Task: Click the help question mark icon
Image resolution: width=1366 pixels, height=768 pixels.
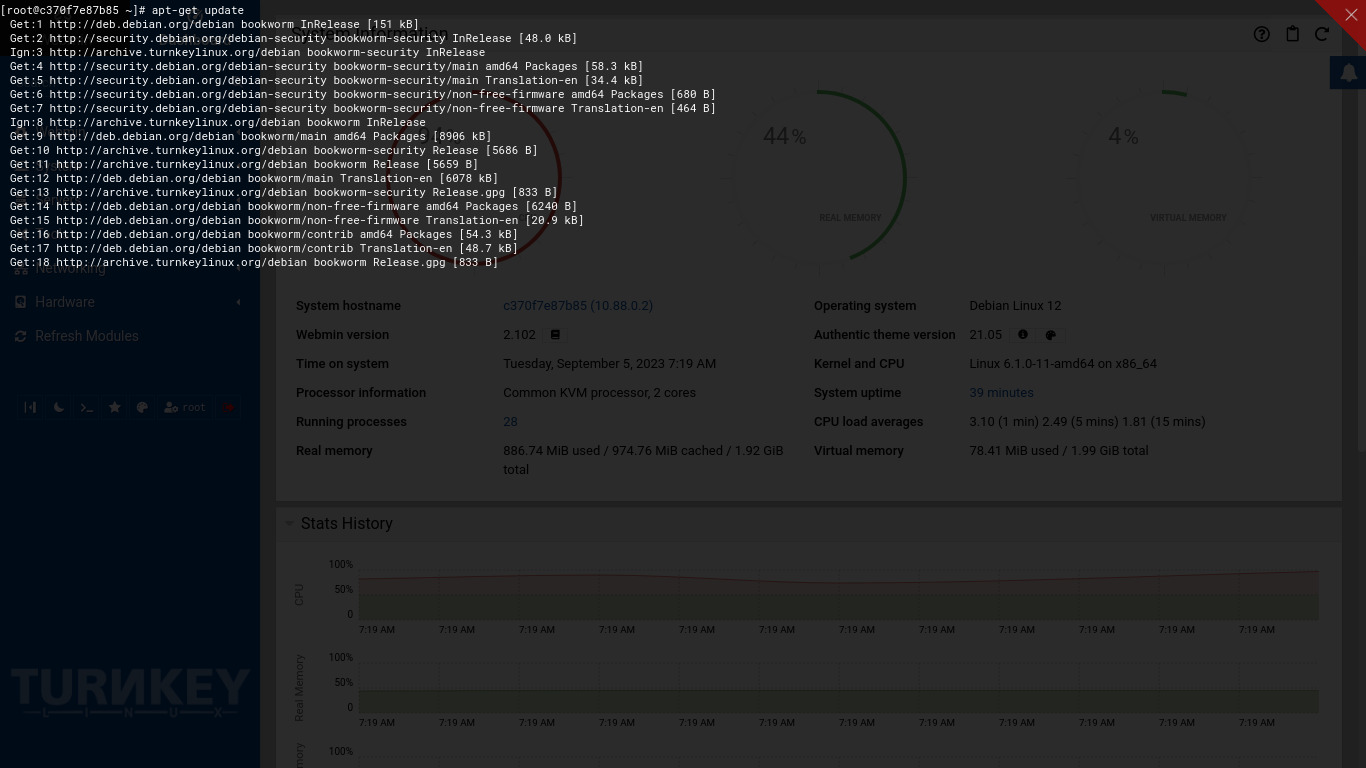Action: [1261, 34]
